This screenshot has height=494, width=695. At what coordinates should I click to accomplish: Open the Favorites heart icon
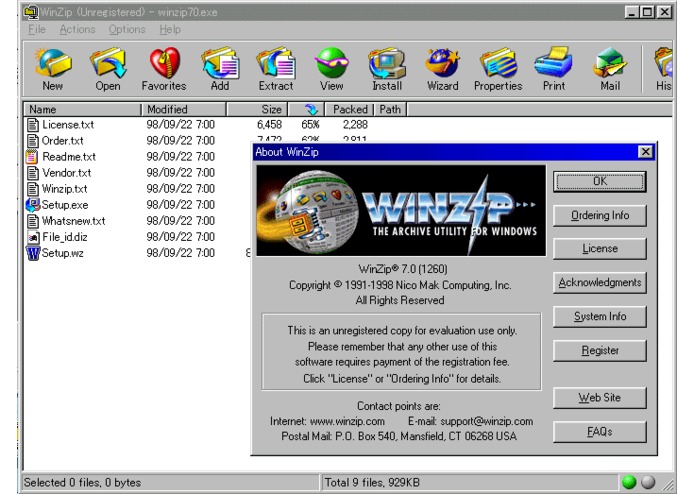pyautogui.click(x=164, y=63)
